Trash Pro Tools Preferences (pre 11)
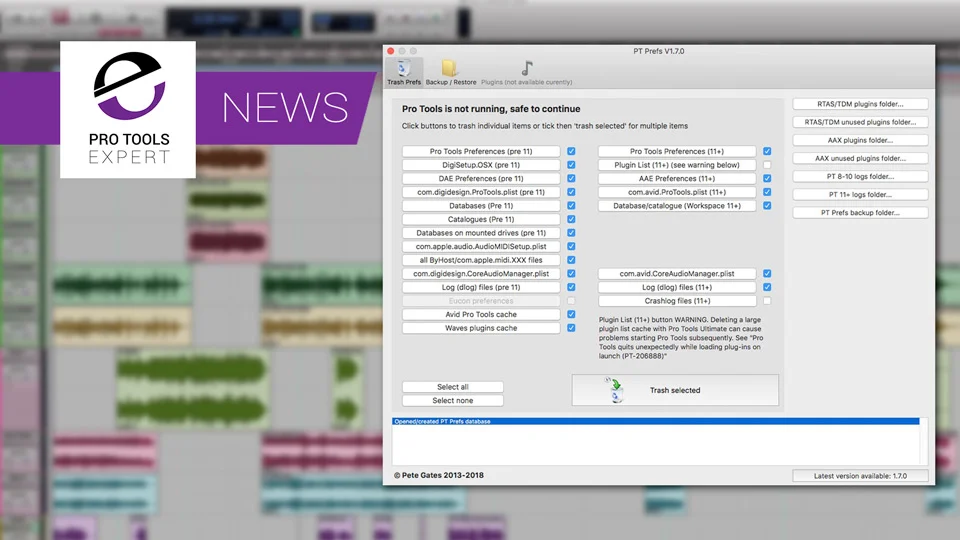 coord(481,151)
